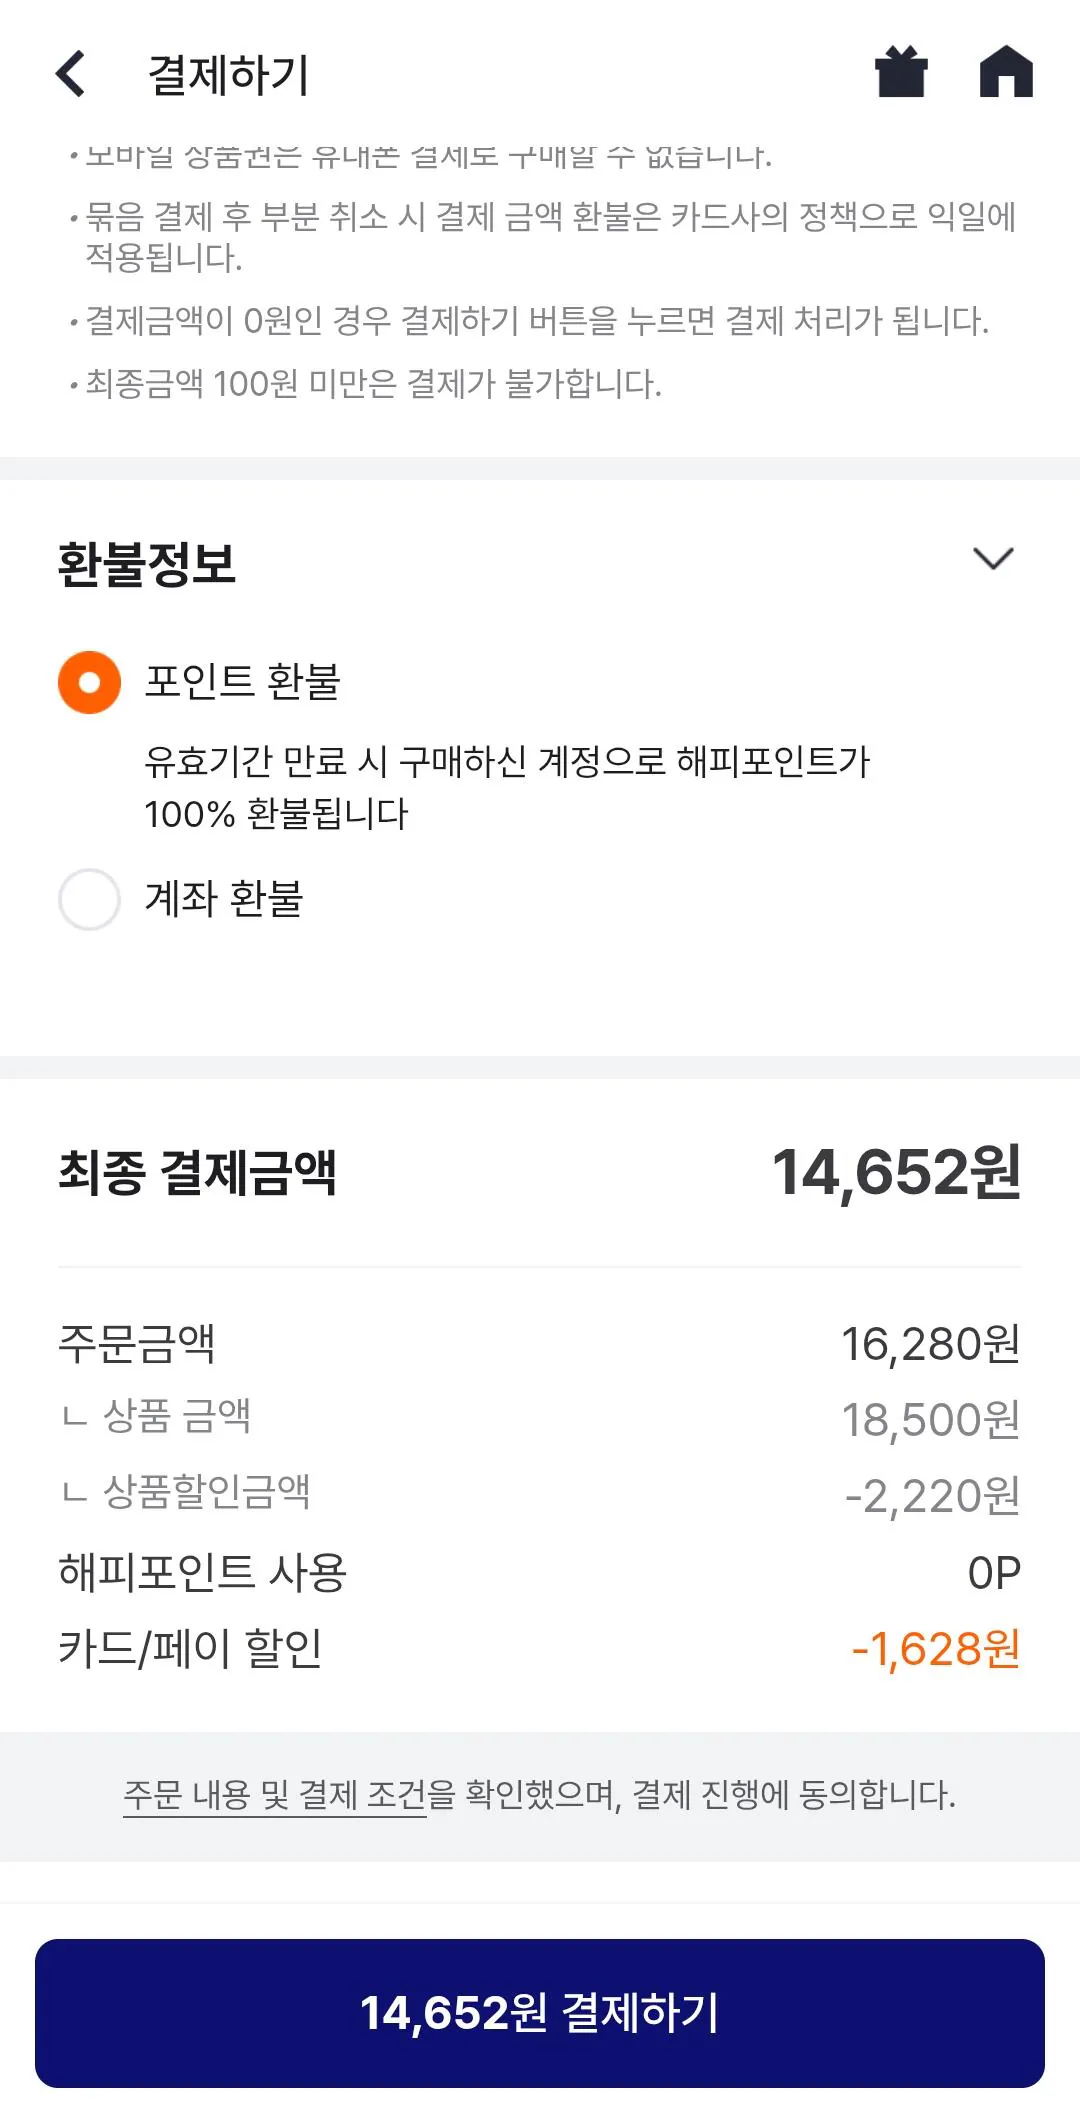This screenshot has width=1080, height=2123.
Task: Tap the 포인트 환불 option label
Action: click(x=243, y=682)
